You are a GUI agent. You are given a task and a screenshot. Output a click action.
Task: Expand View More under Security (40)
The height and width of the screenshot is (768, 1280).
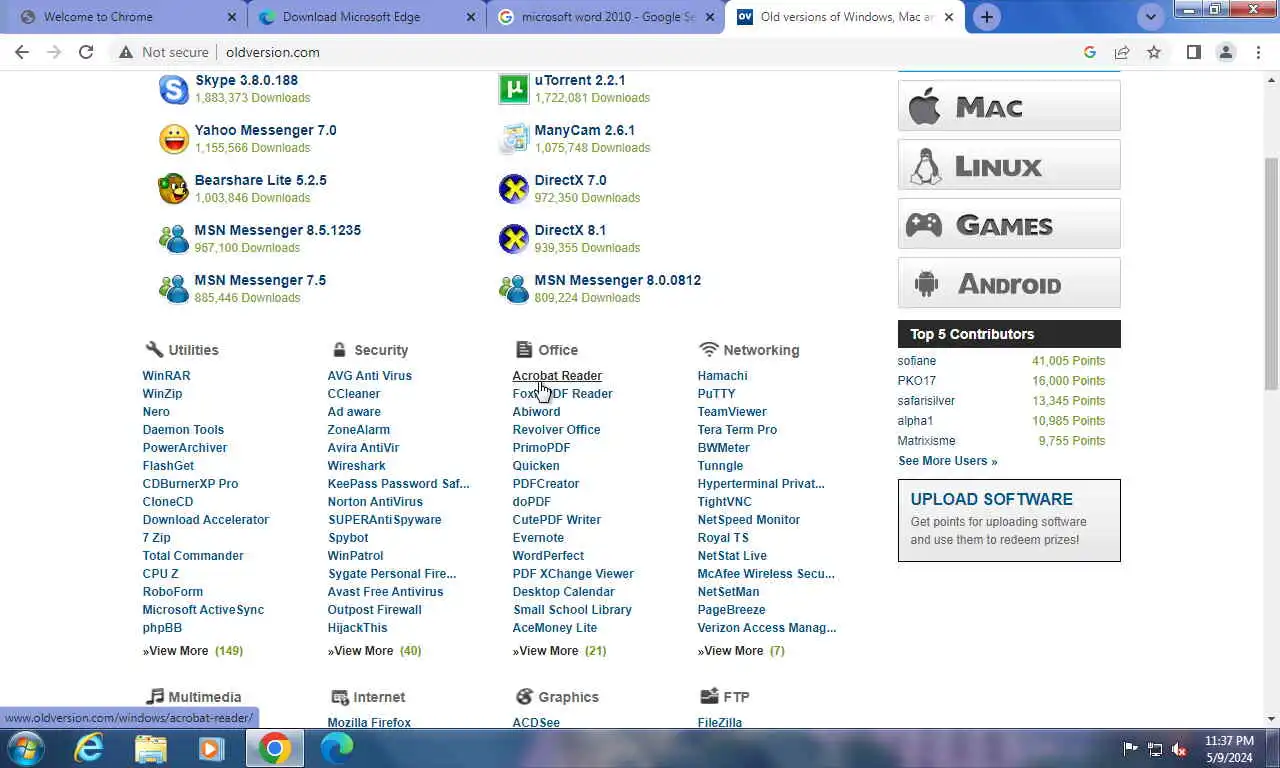tap(375, 651)
